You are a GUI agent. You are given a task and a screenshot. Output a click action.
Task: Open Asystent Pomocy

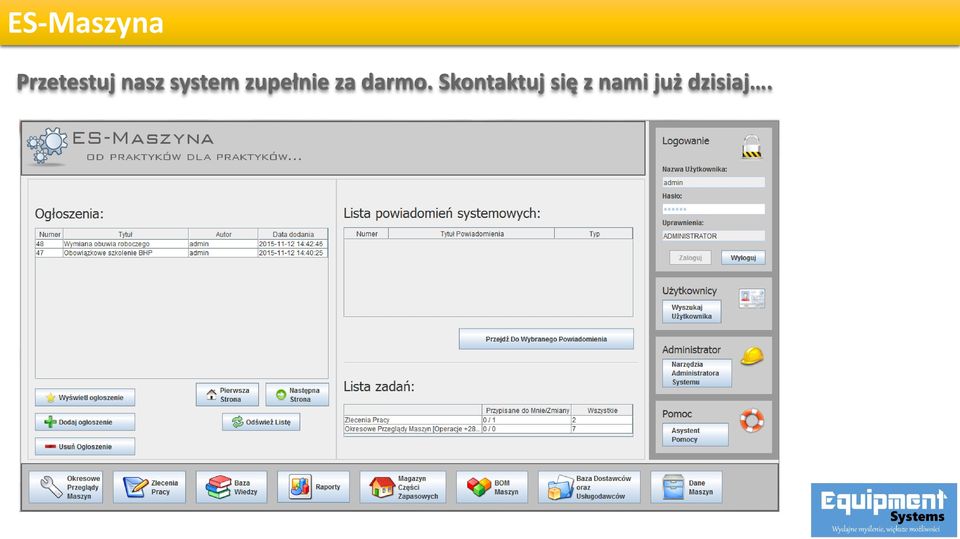(x=695, y=435)
